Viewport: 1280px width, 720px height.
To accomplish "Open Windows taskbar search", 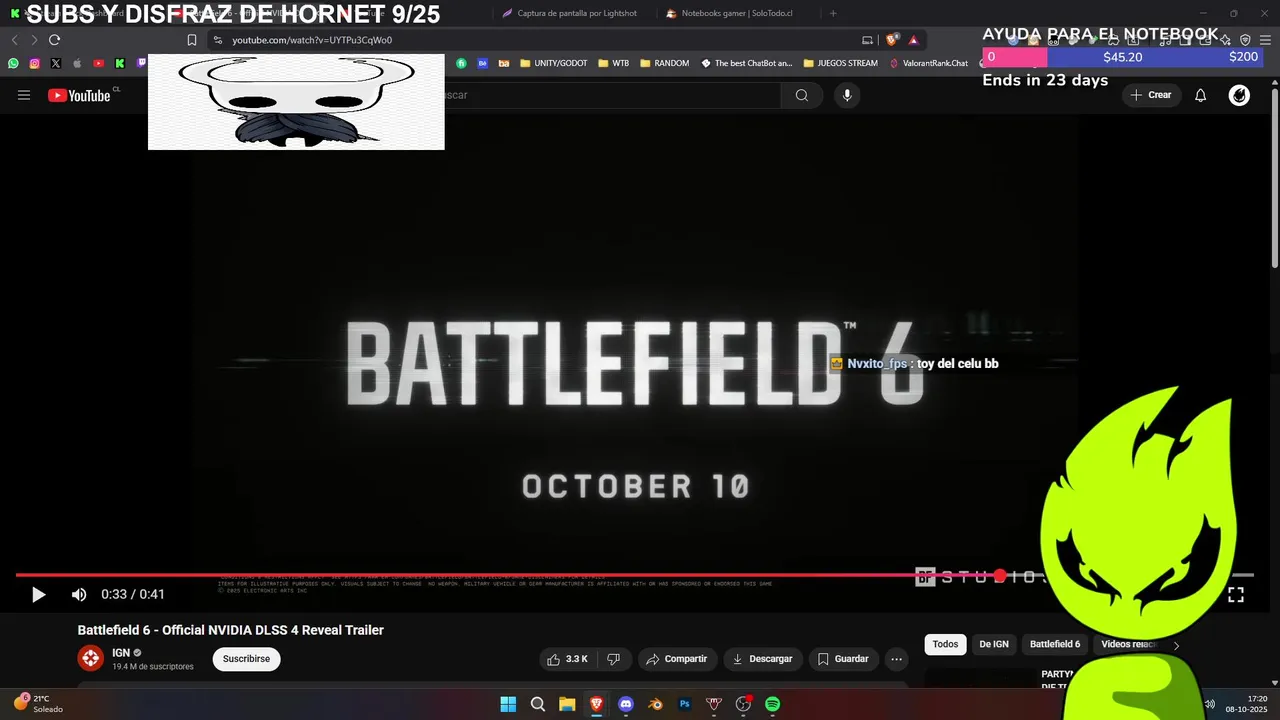I will coord(538,704).
